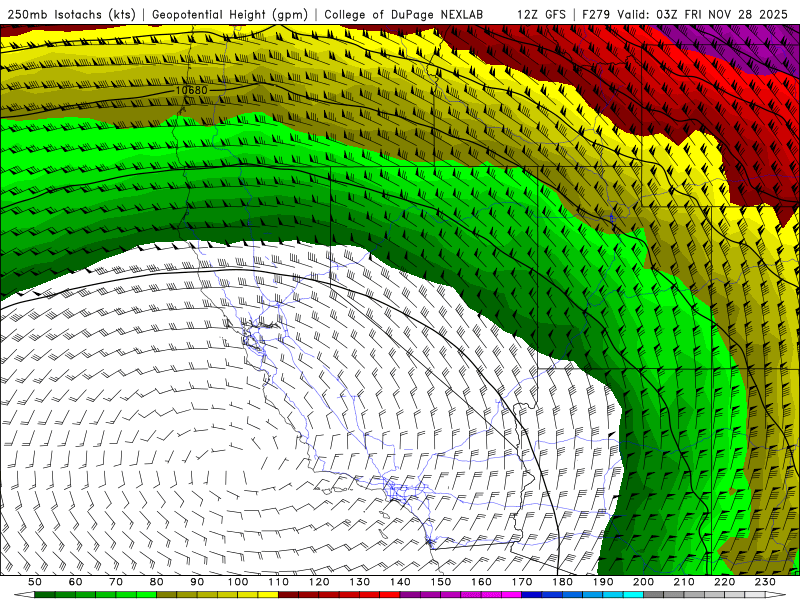Click the 200 label on the speed scale
The image size is (800, 600).
[x=643, y=582]
